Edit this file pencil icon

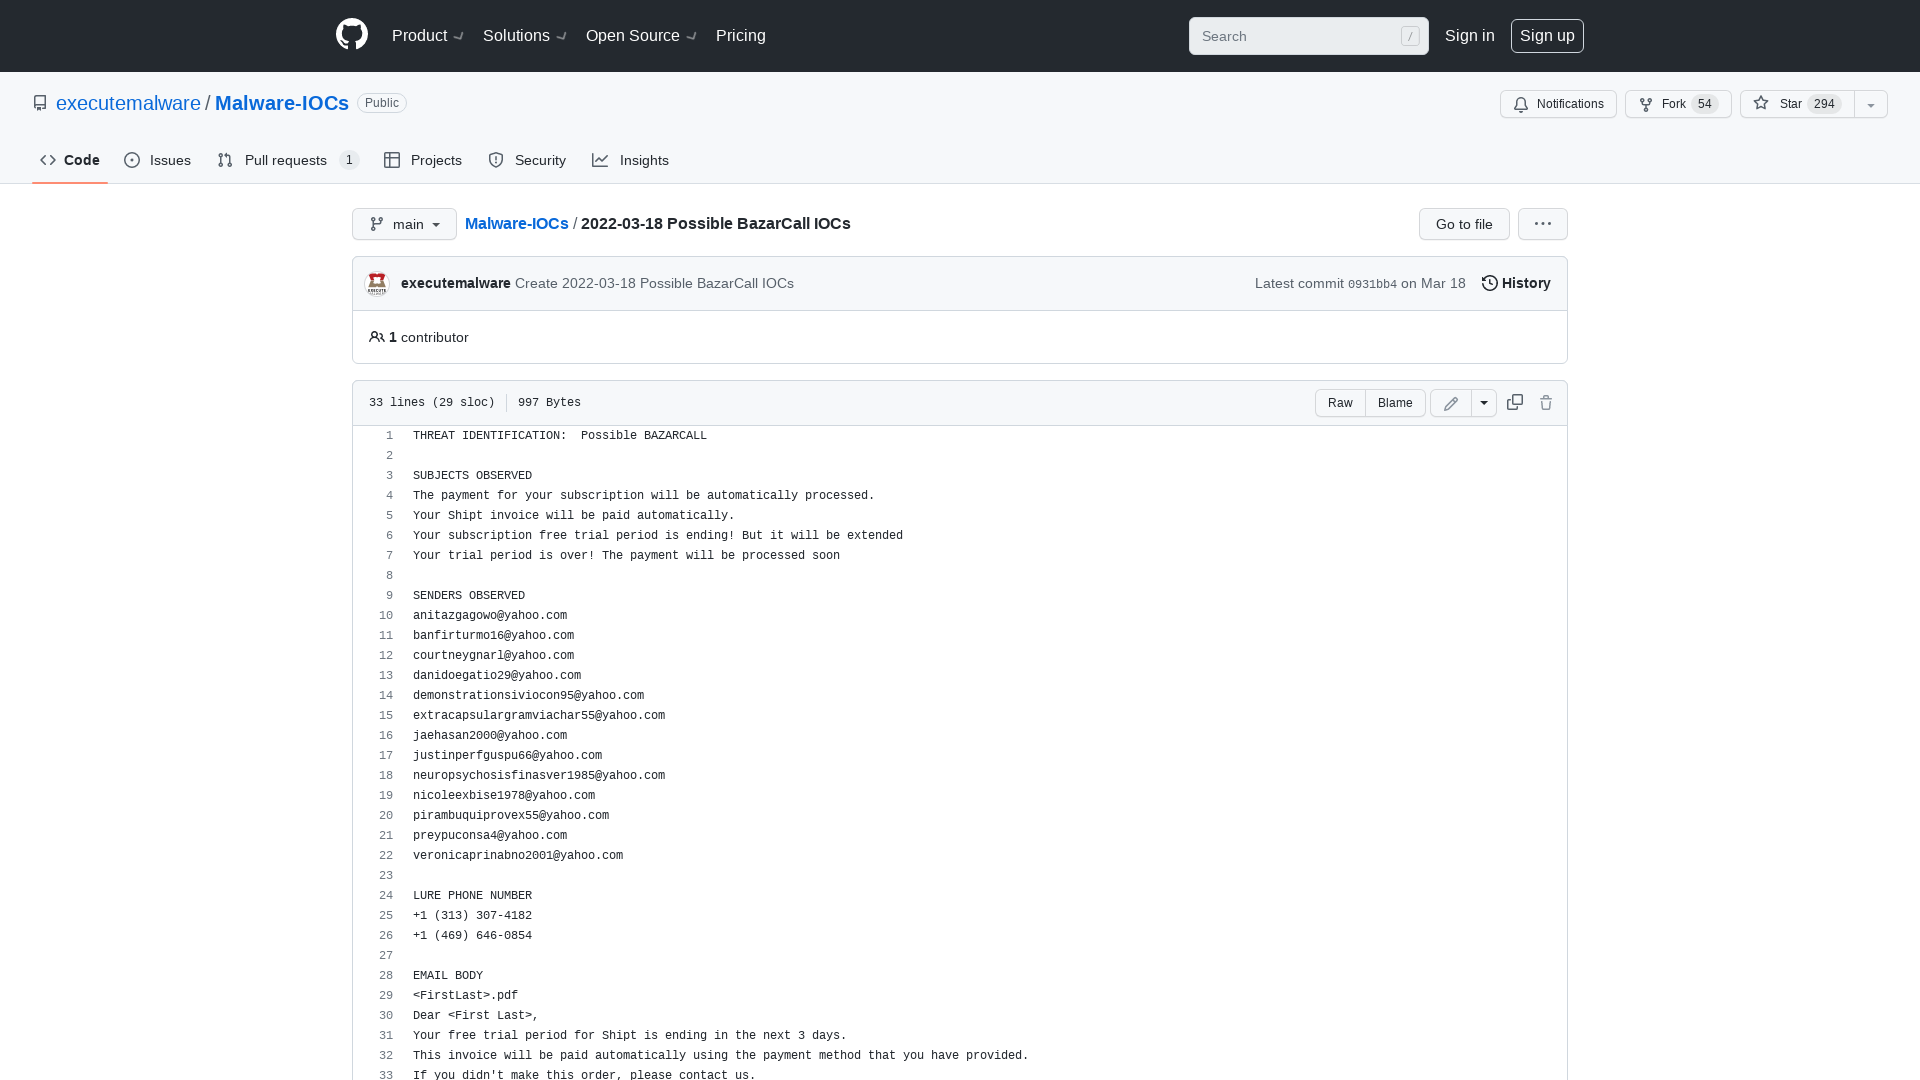(1451, 403)
